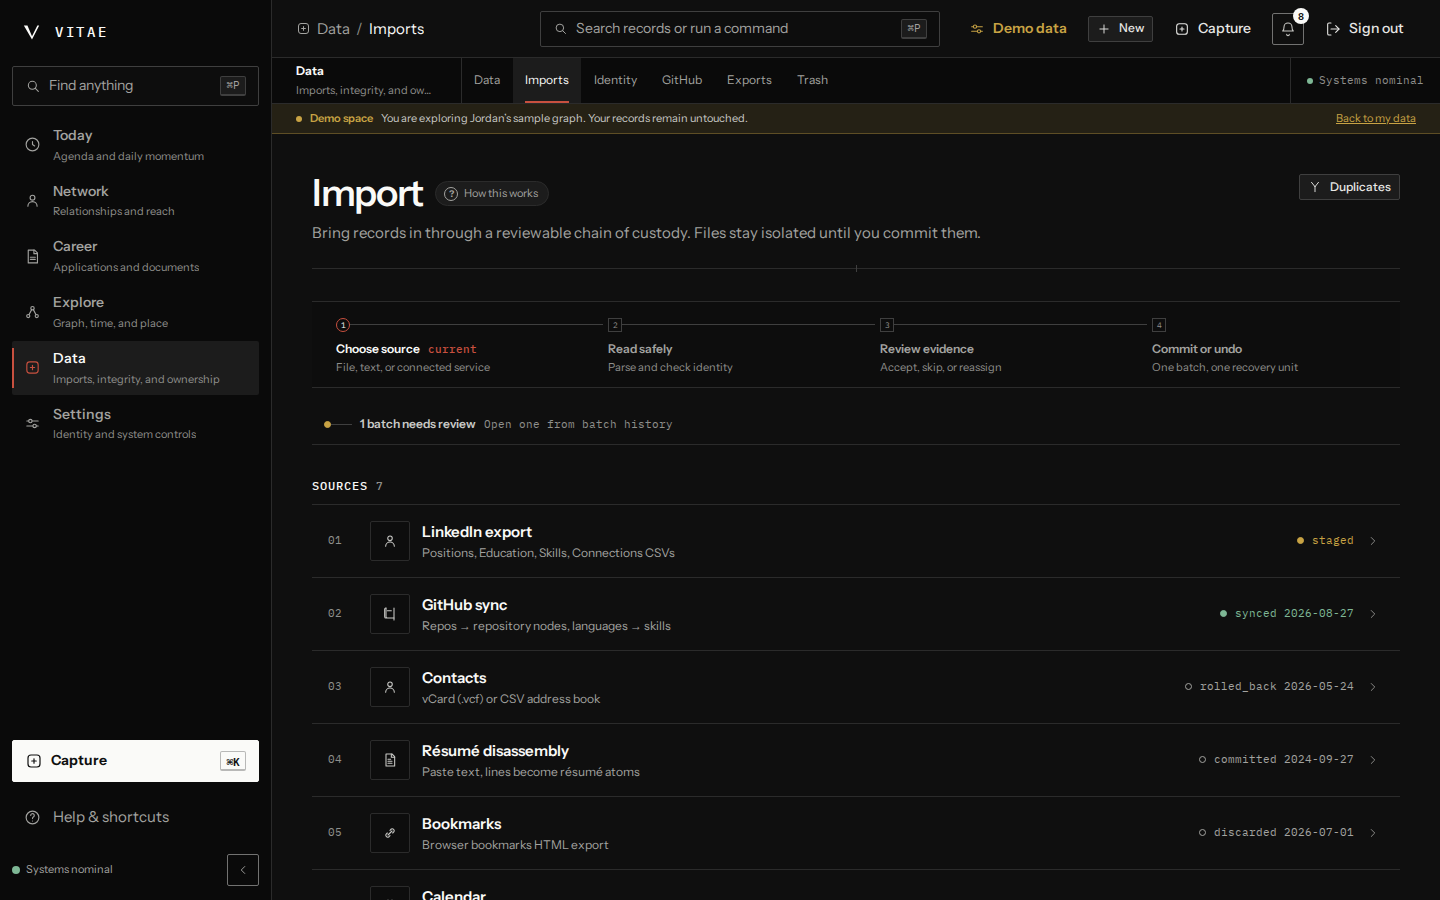Click step 3 Review evidence marker

click(887, 325)
